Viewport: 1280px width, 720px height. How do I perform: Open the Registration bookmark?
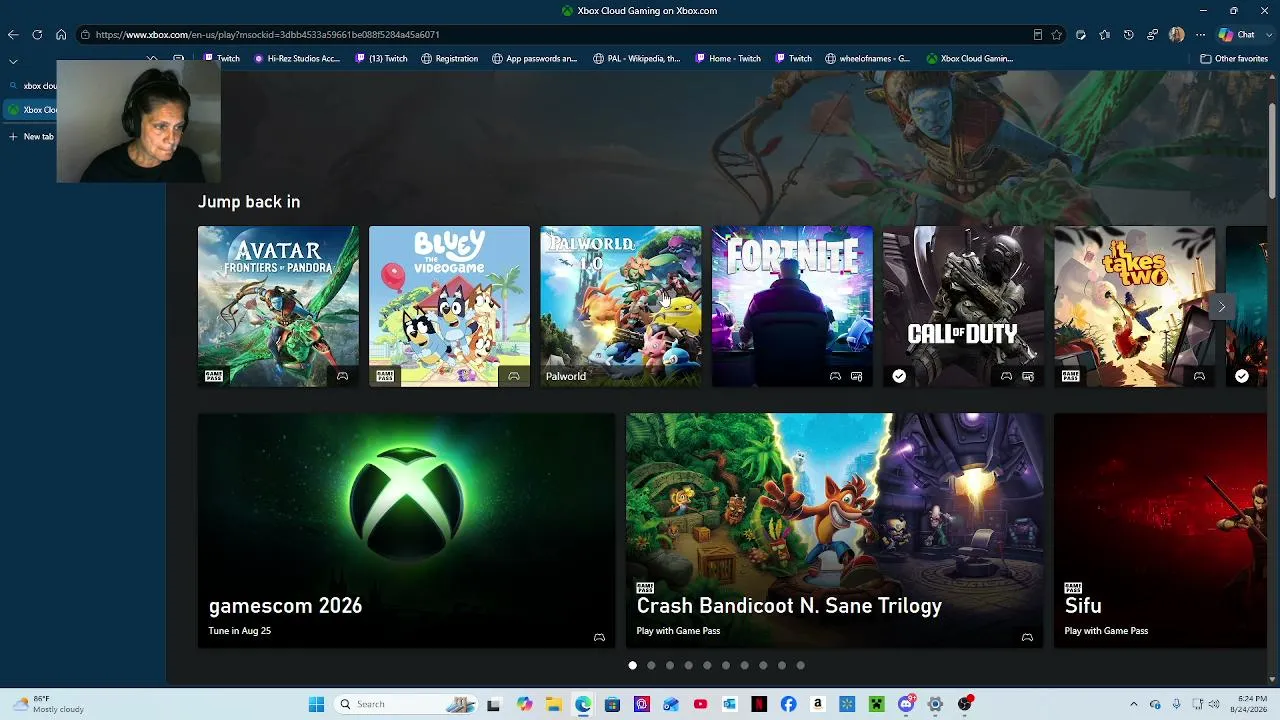(x=450, y=58)
